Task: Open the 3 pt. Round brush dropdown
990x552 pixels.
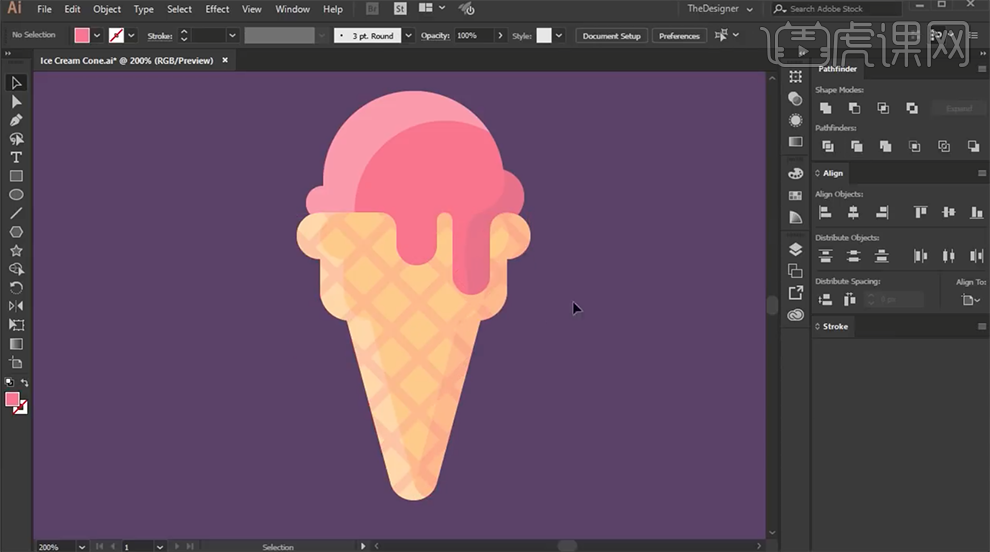Action: coord(408,36)
